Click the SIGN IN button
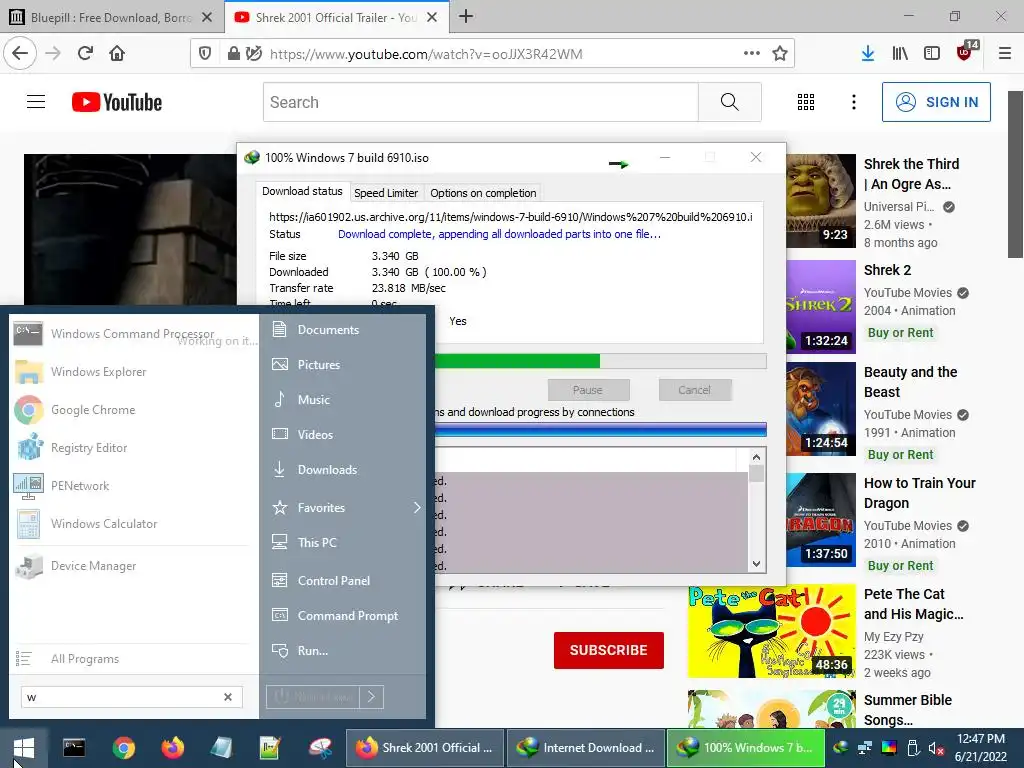This screenshot has height=768, width=1024. coord(936,102)
